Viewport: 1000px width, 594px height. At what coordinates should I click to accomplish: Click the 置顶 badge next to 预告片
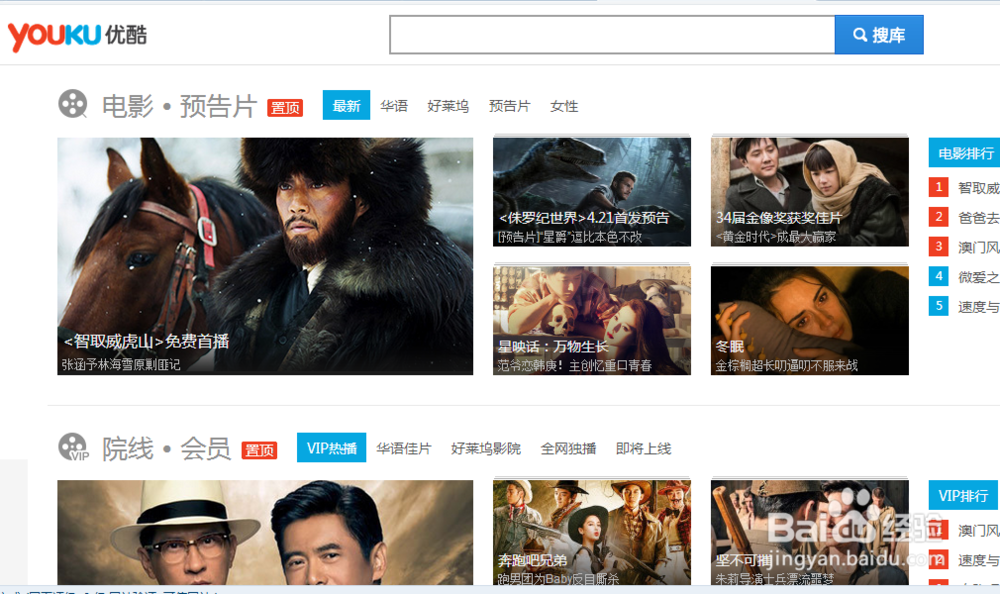tap(284, 108)
